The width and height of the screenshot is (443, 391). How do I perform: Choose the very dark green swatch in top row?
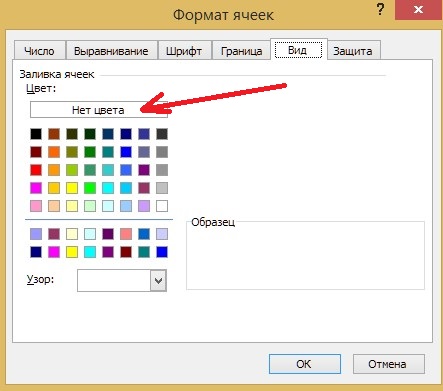(90, 134)
